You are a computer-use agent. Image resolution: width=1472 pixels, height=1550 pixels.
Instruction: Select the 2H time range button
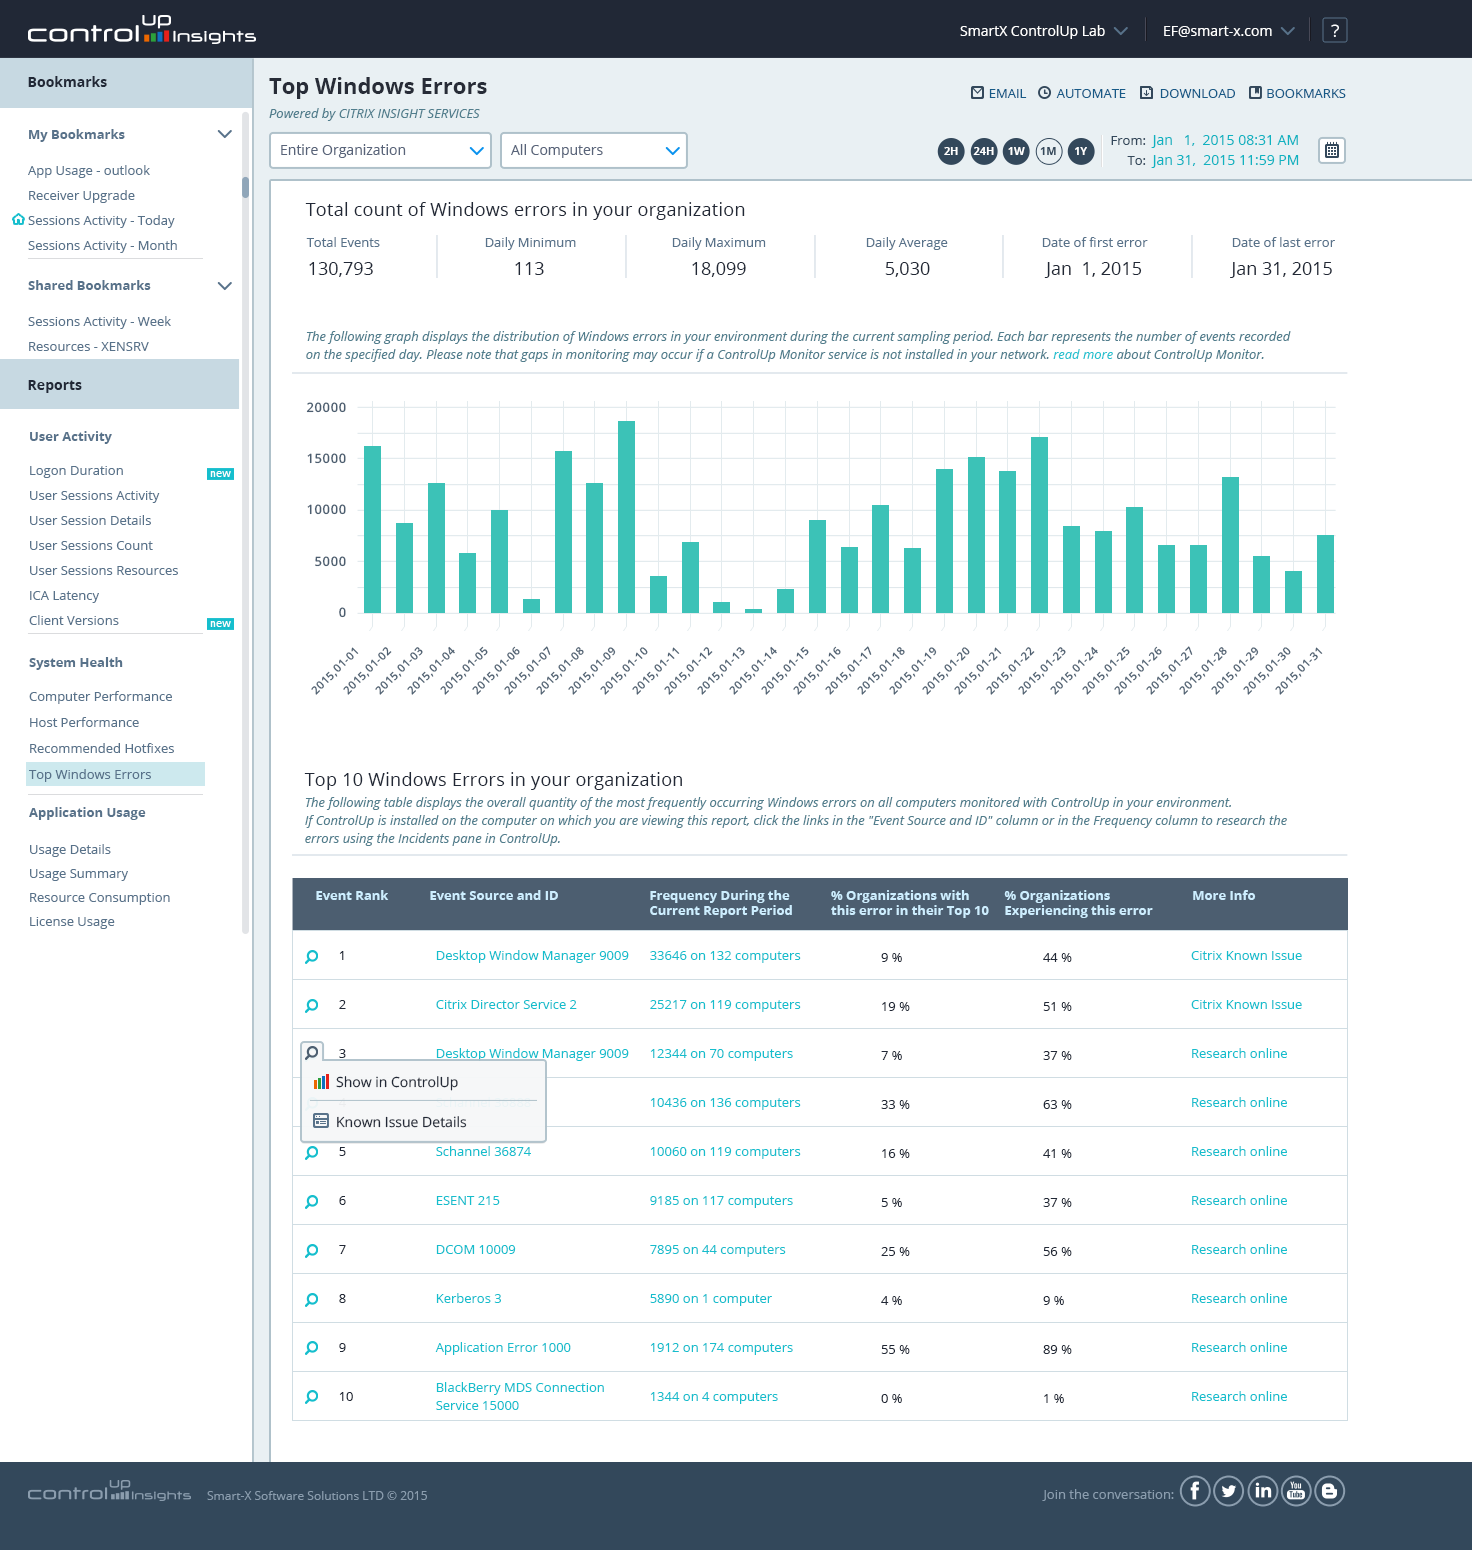pos(951,151)
